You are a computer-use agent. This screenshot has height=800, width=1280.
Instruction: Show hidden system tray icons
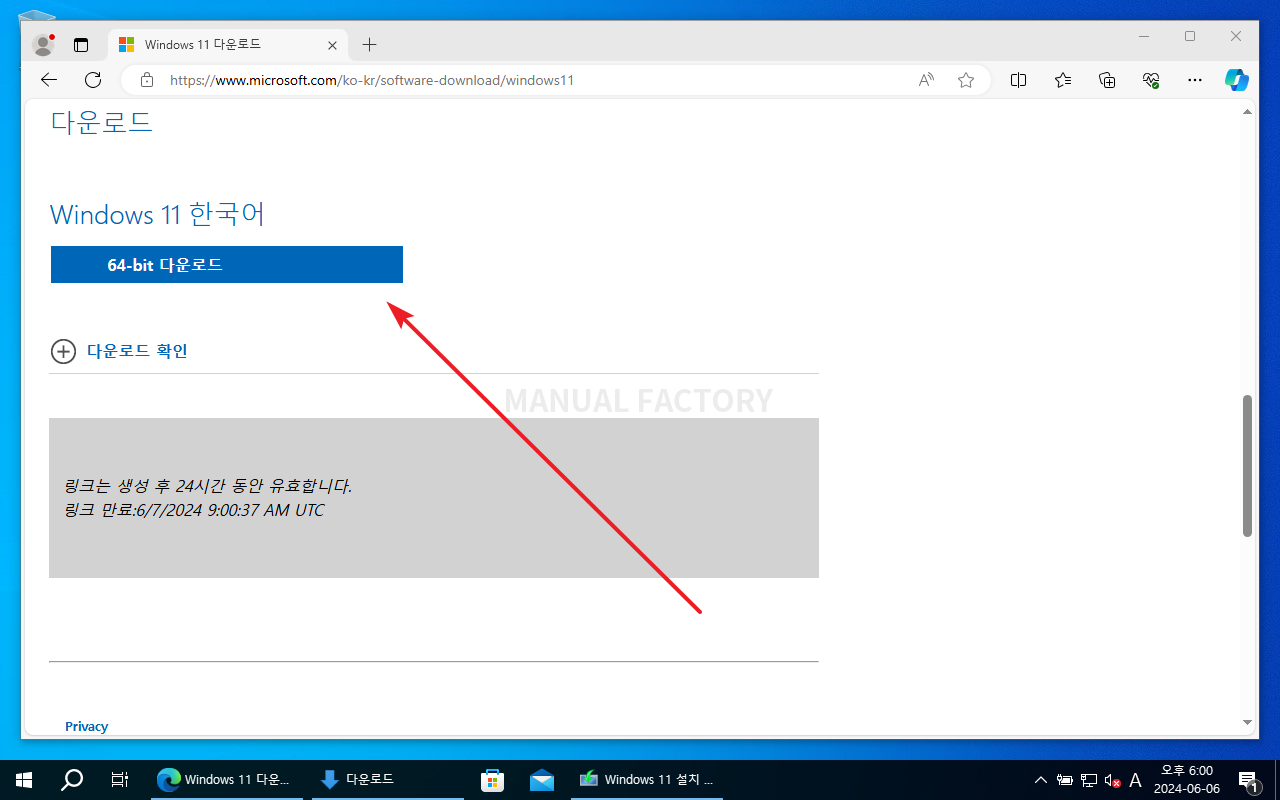[1041, 780]
